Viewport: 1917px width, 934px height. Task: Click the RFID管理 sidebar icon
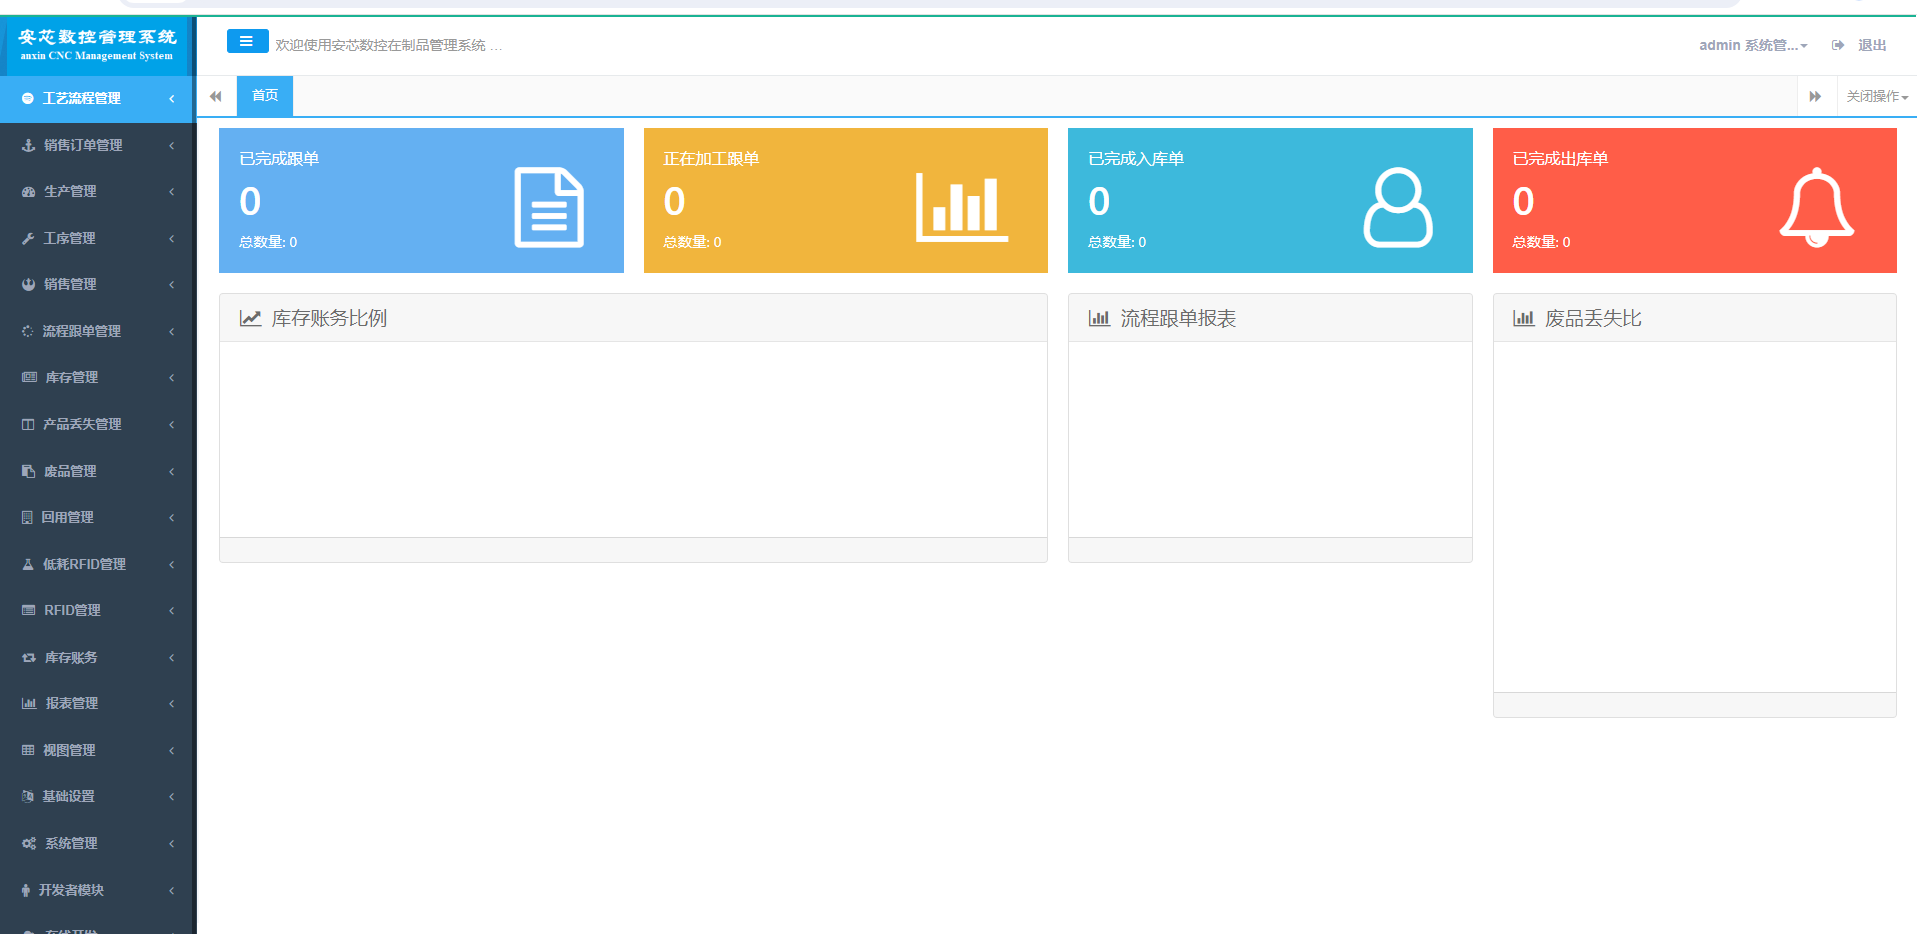pos(29,610)
